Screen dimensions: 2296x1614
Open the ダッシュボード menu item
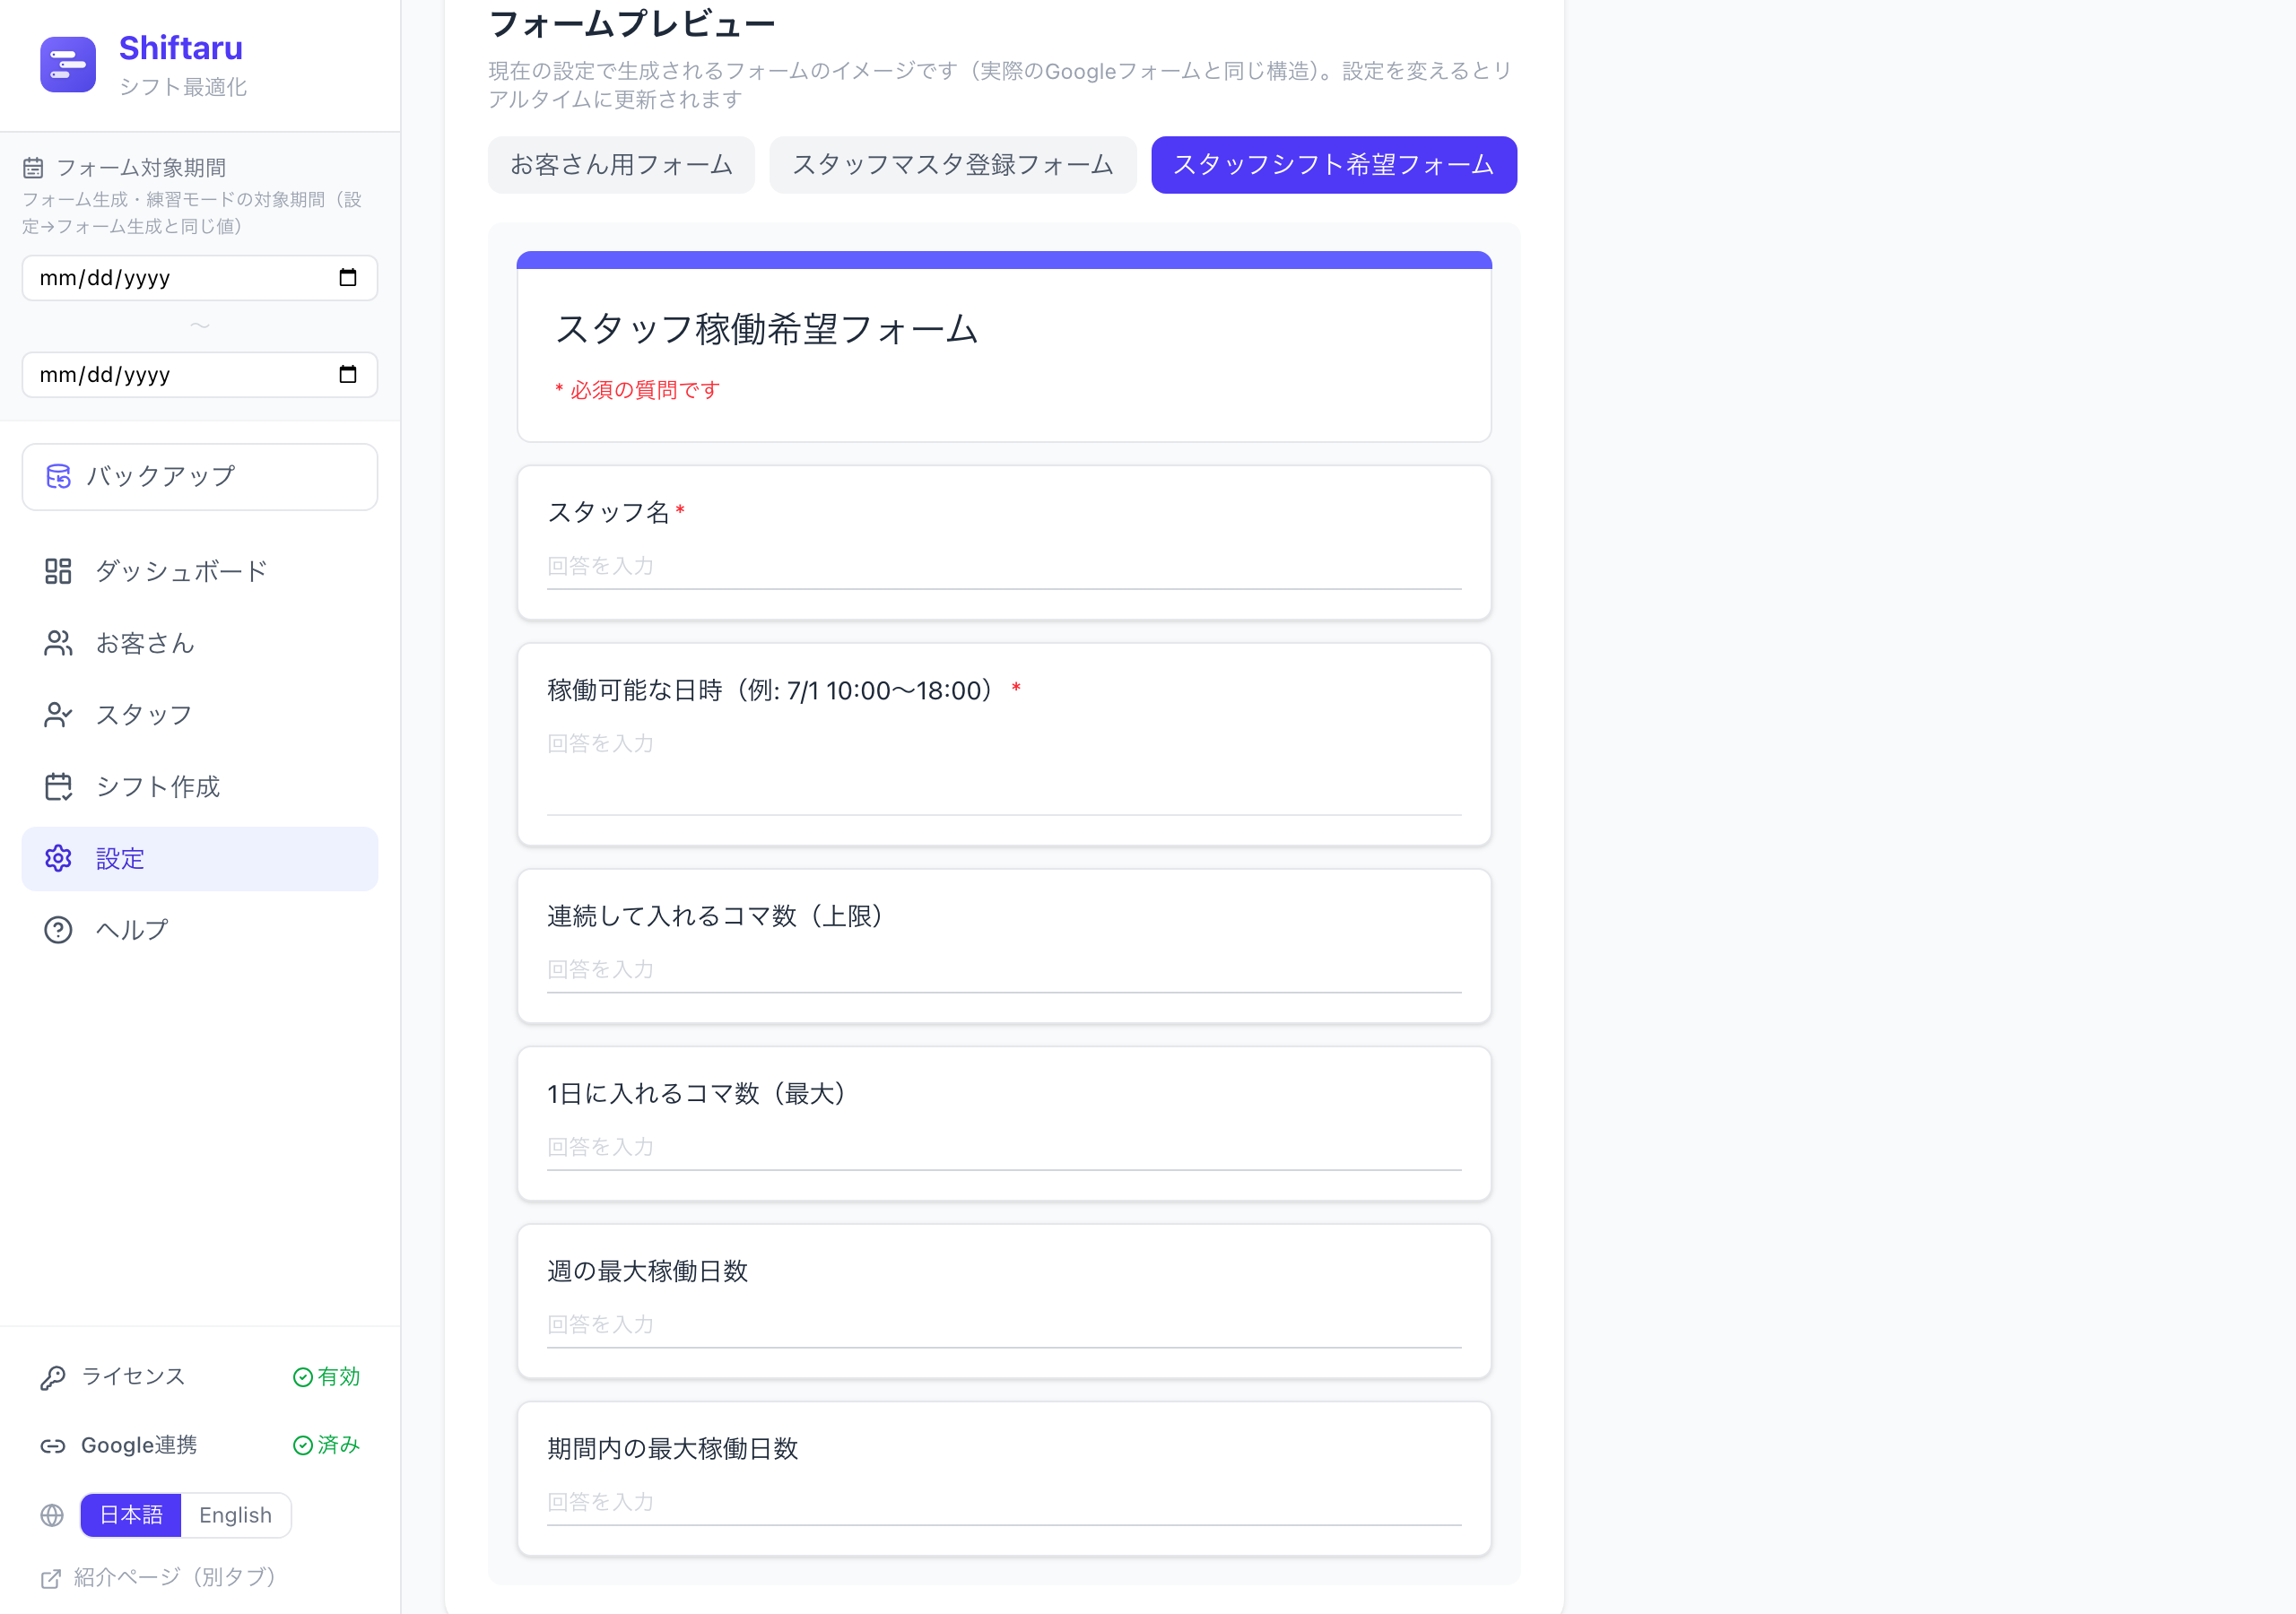point(200,571)
